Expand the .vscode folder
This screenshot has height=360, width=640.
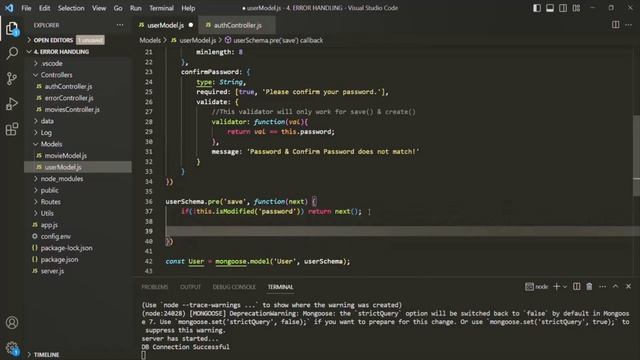click(x=78, y=63)
